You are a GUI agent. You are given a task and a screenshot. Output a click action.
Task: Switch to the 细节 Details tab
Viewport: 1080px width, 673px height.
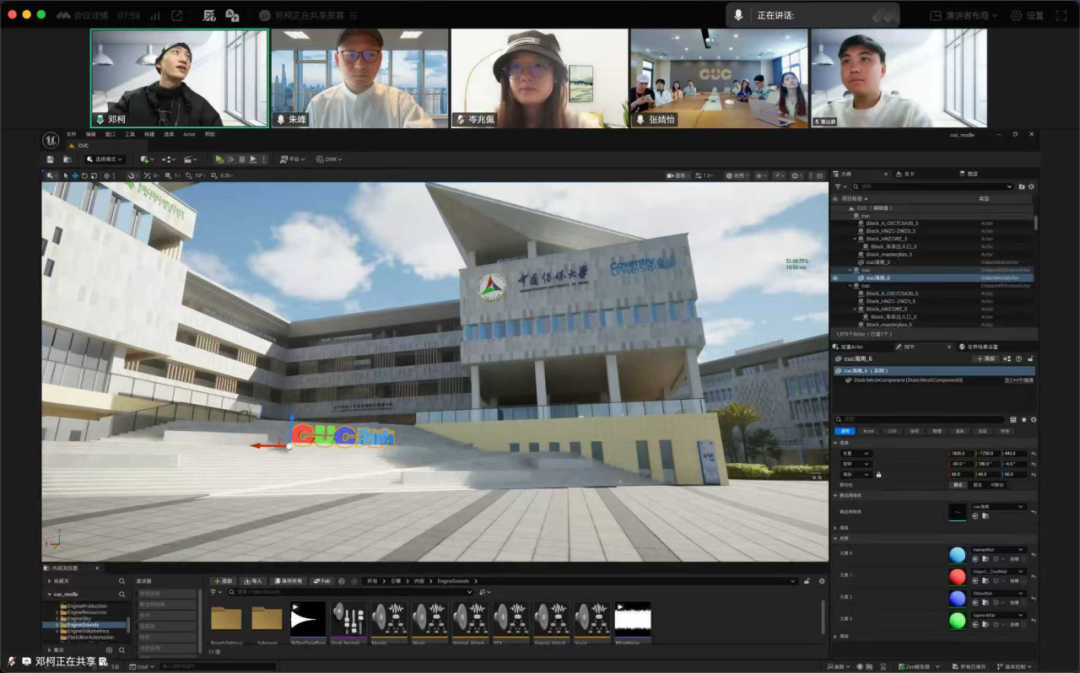[x=908, y=346]
